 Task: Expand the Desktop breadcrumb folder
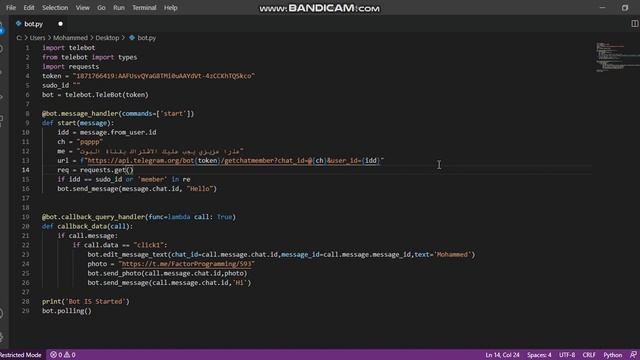coord(107,38)
